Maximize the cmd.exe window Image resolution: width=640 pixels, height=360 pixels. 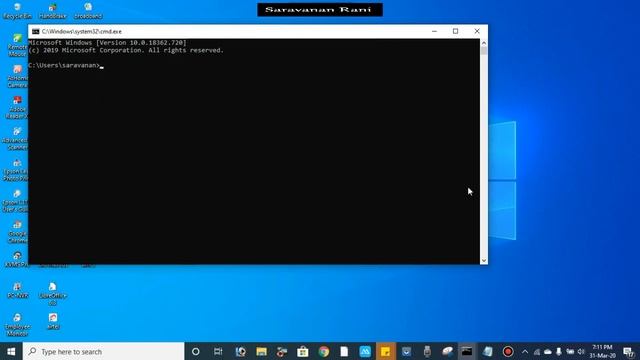click(456, 31)
